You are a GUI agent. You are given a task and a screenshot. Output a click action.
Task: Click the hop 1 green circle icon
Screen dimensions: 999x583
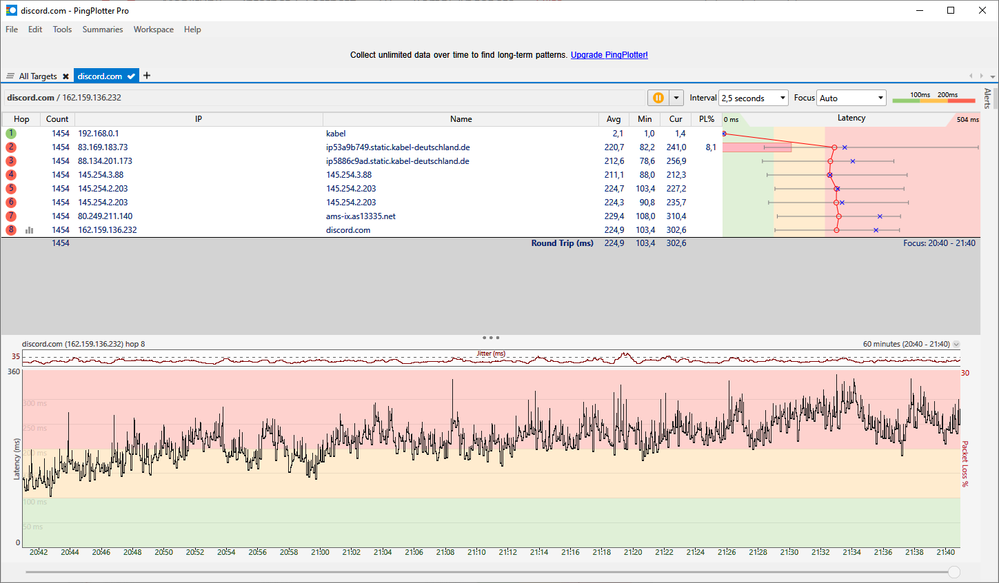(11, 134)
